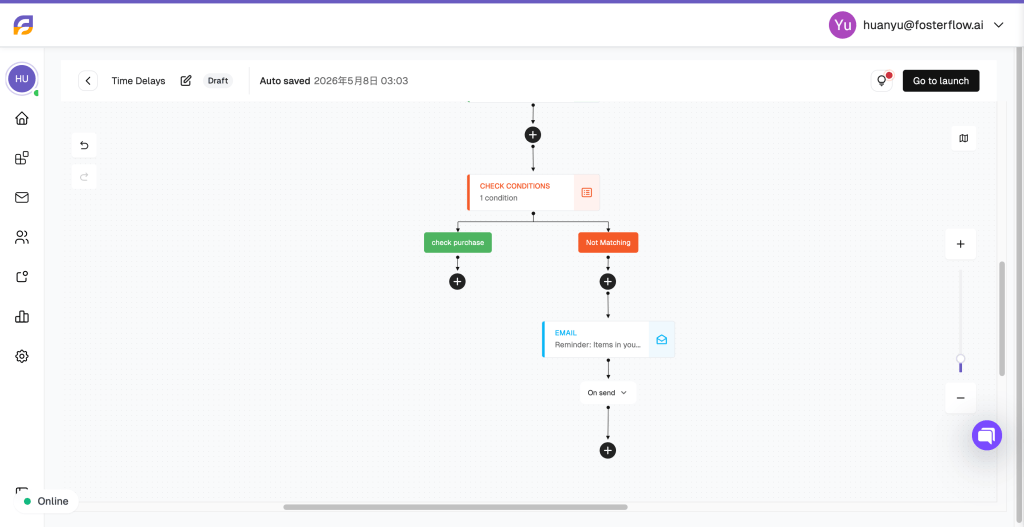Click the '1 condition' text
The height and width of the screenshot is (527, 1024).
498,198
